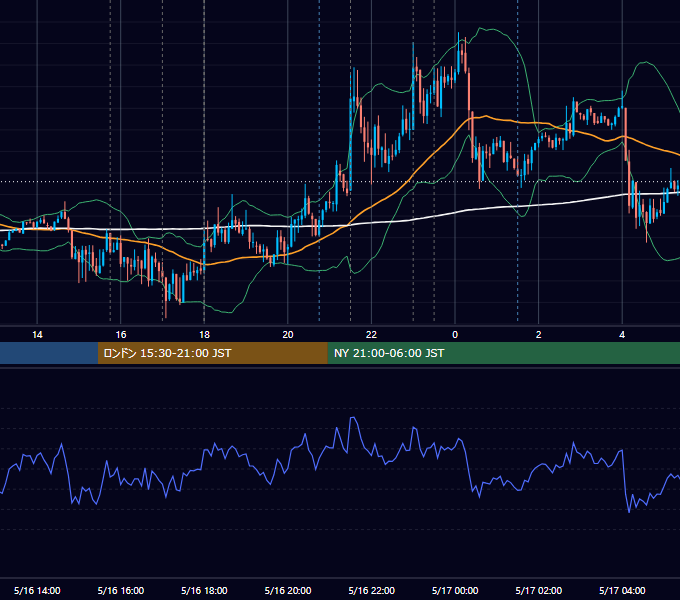
Task: Click the hour 4 axis label
Action: pos(622,335)
